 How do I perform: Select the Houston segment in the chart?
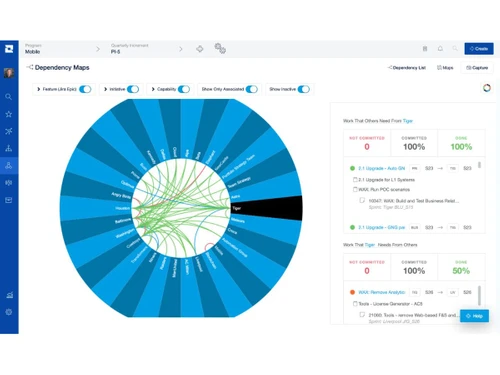pos(97,208)
